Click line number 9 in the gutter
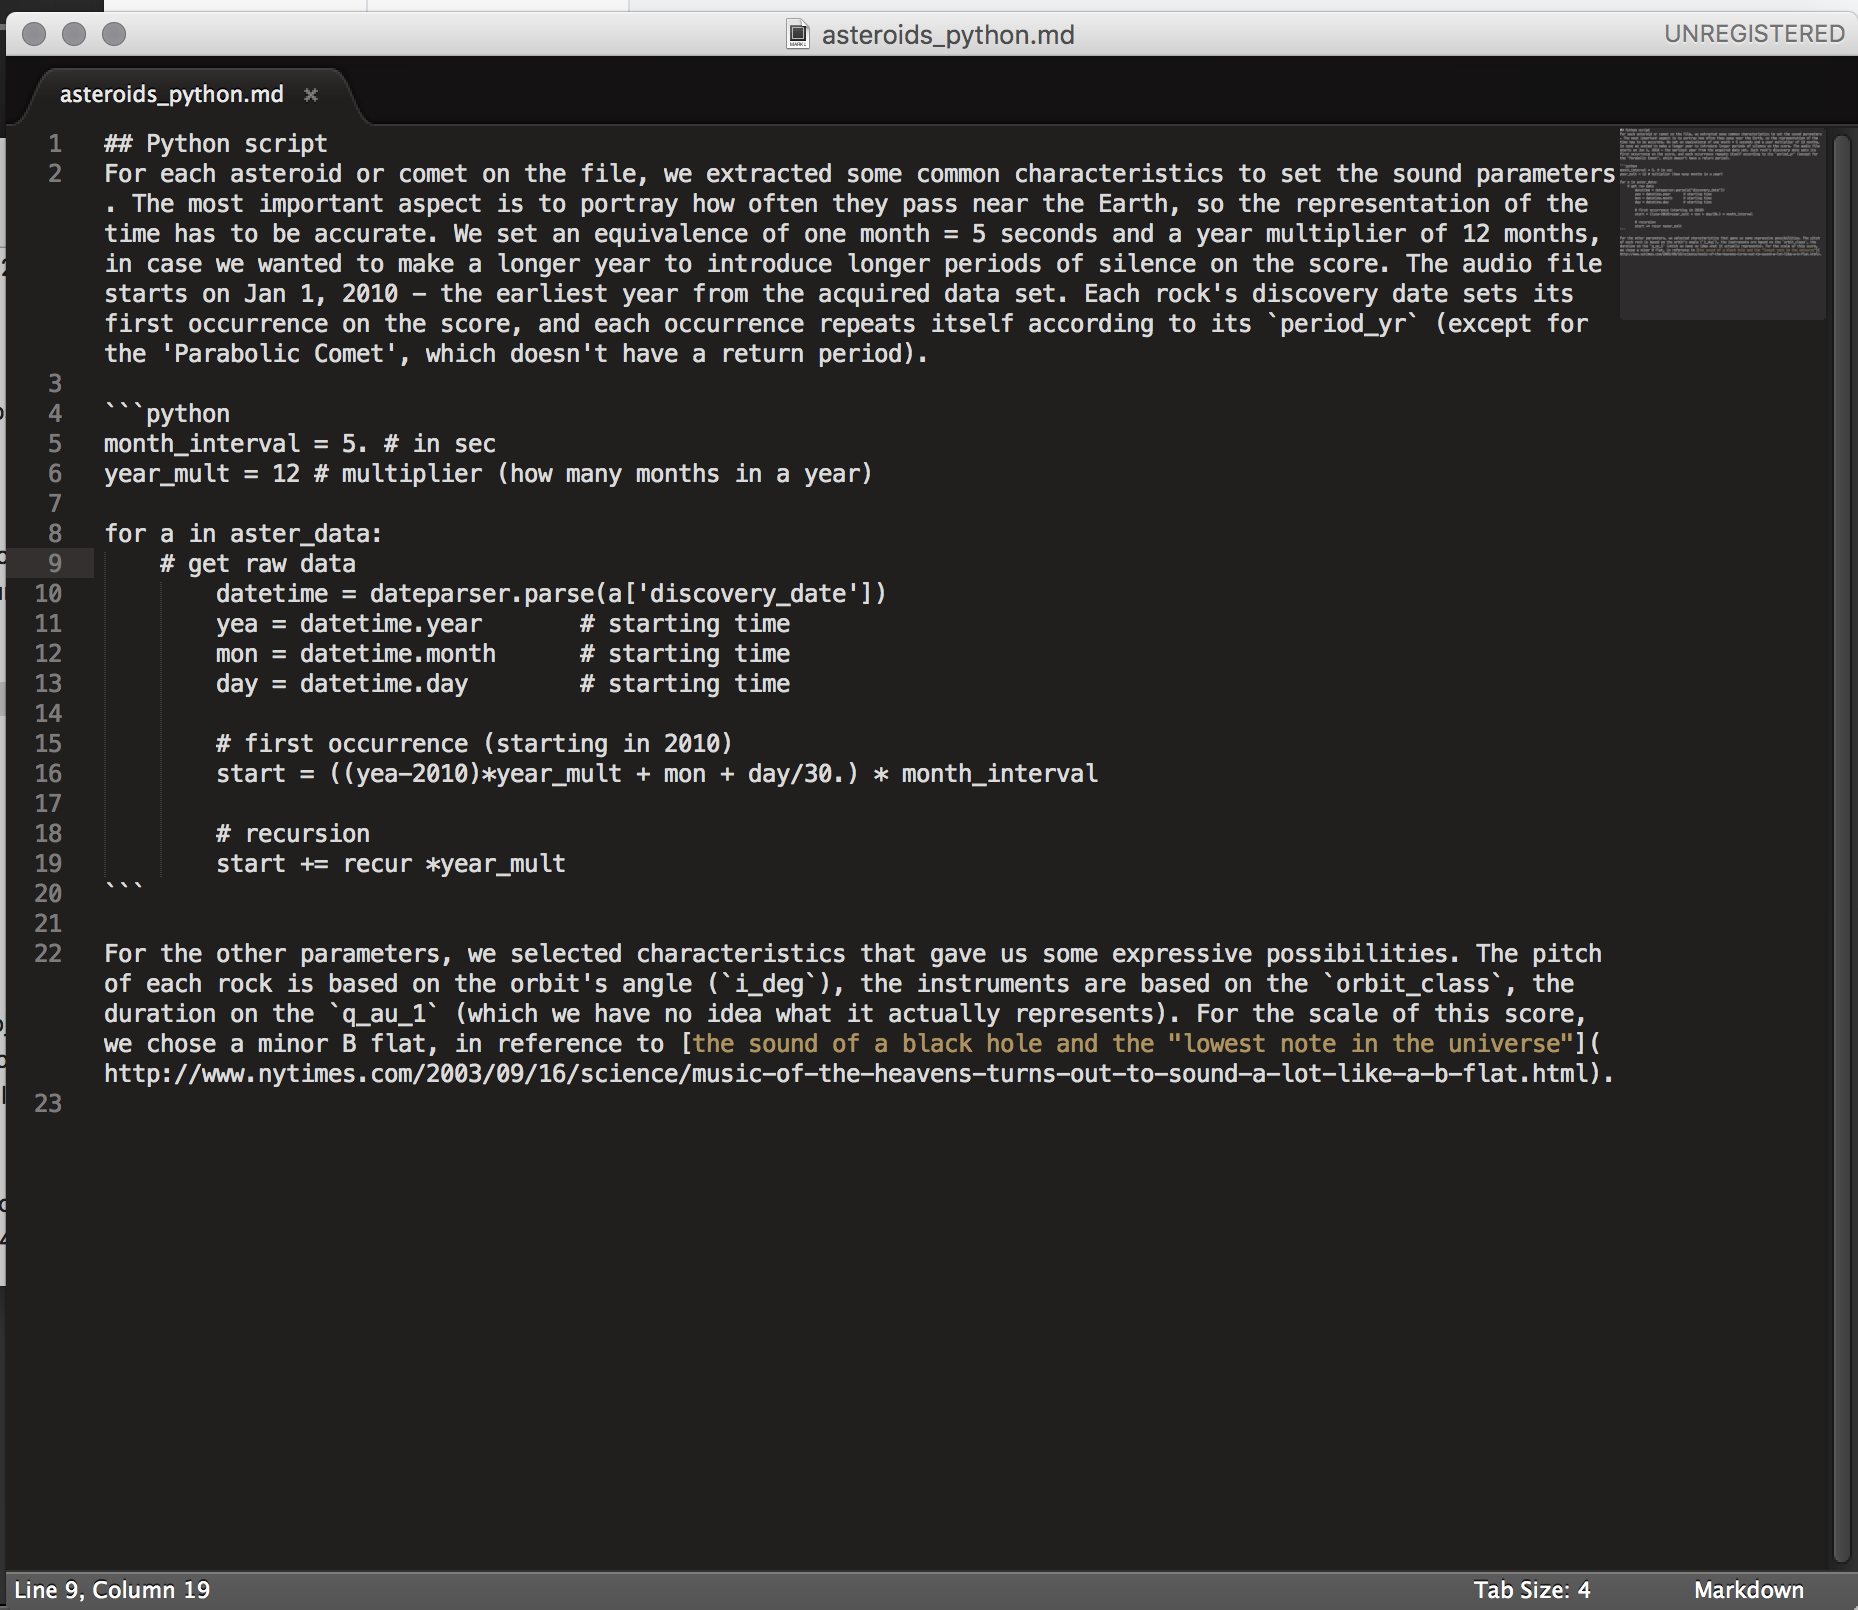The image size is (1858, 1610). [55, 564]
